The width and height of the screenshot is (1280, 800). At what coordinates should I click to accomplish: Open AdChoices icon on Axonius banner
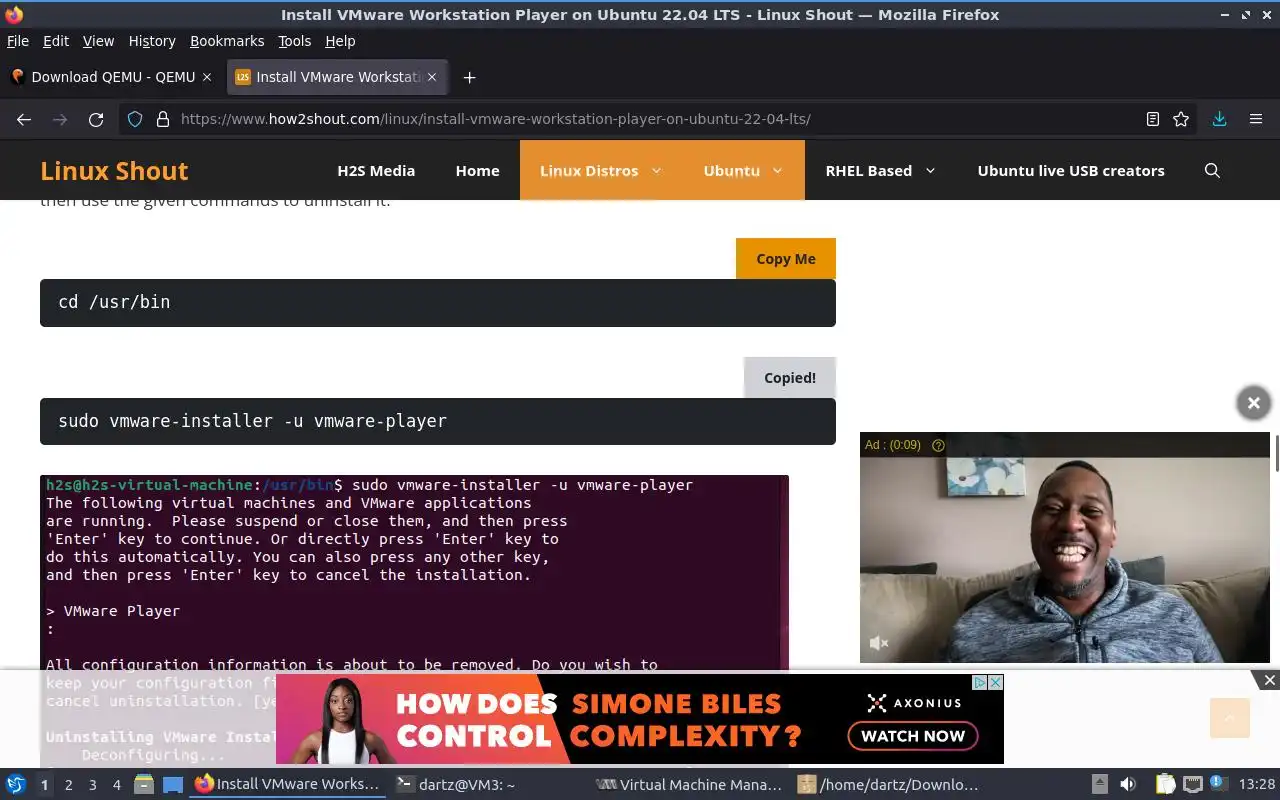coord(981,682)
